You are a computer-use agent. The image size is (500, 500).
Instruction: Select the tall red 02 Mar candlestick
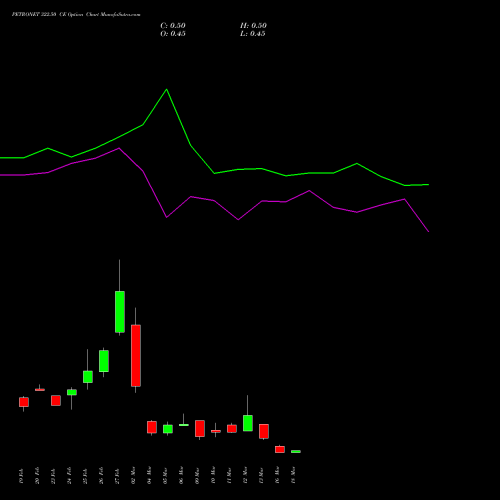click(136, 355)
